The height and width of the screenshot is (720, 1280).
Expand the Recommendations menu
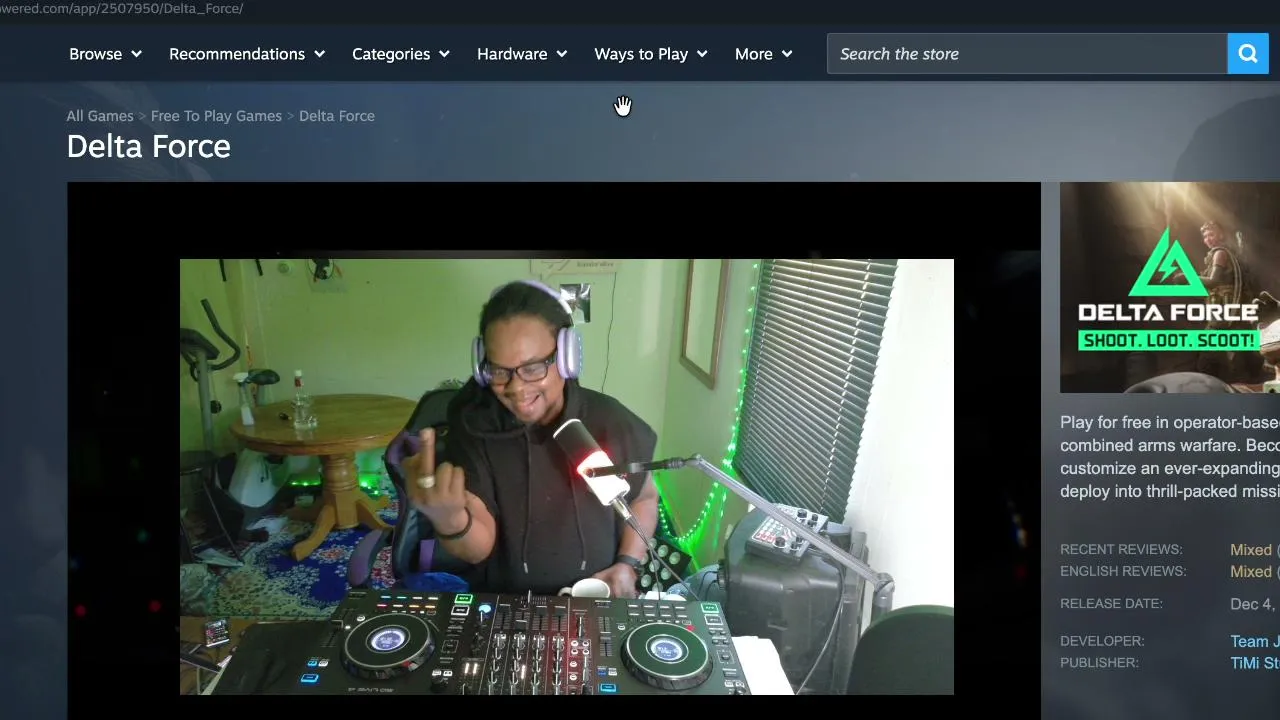247,54
